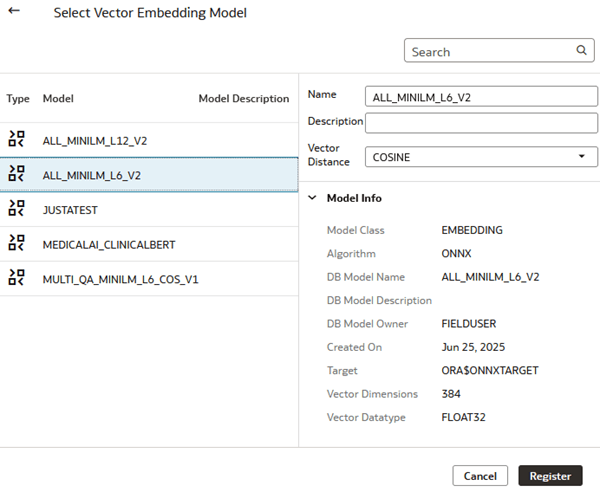Click the model type icon for ALL_MINILM_L6_V2
Screen dimensions: 600x492
[16, 174]
